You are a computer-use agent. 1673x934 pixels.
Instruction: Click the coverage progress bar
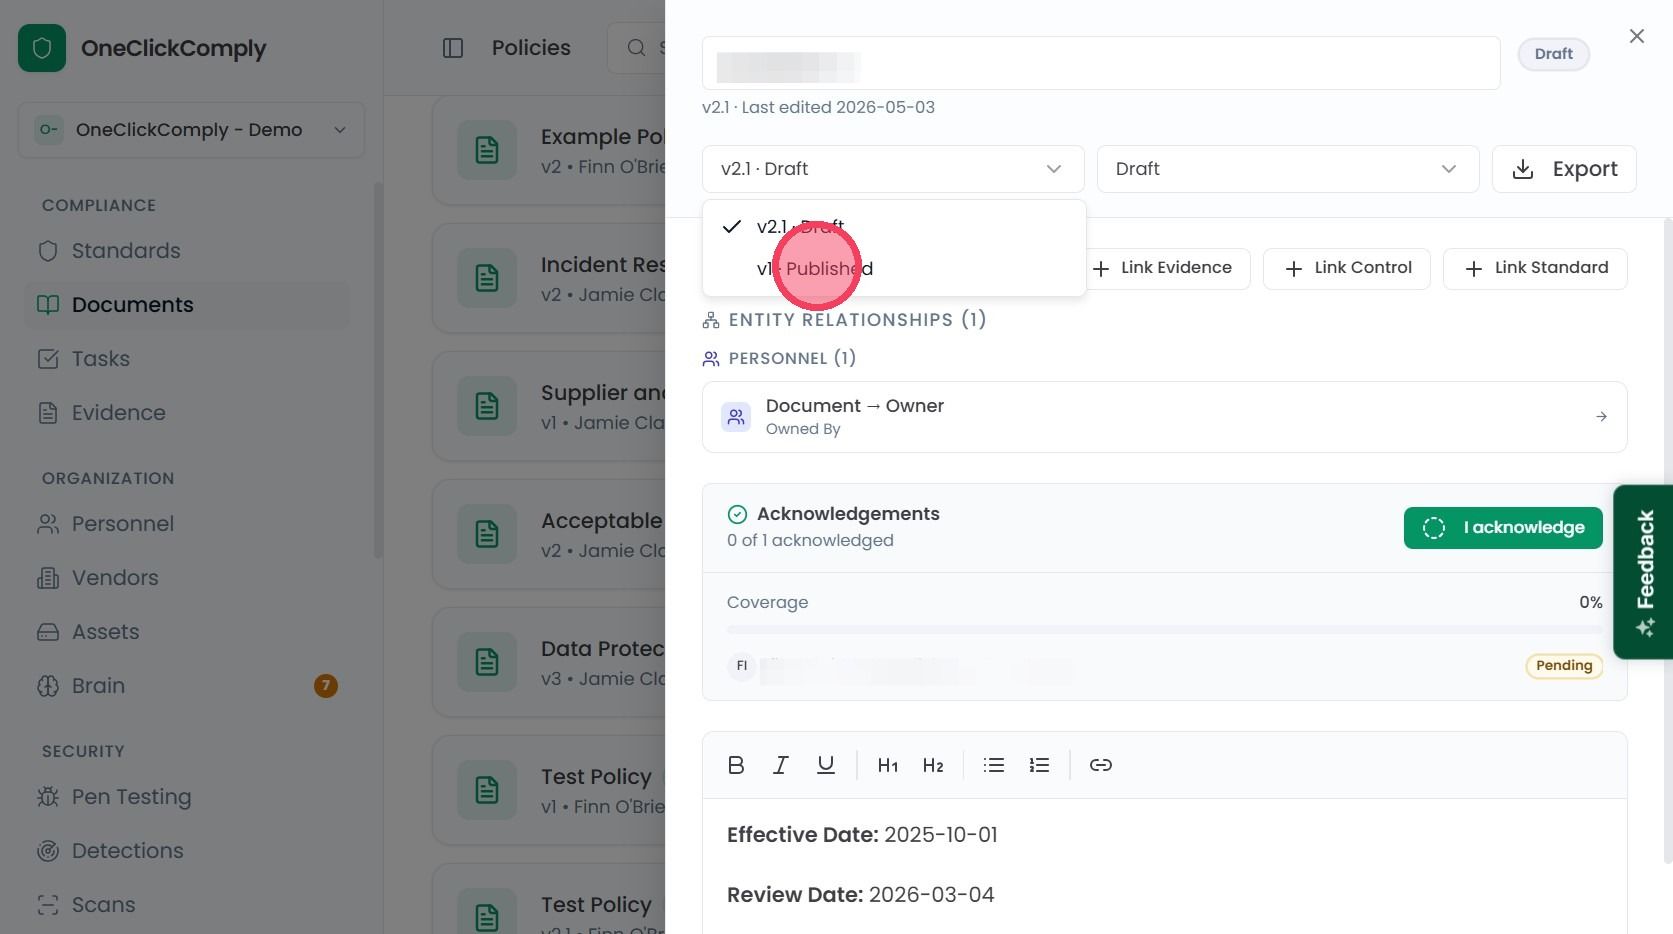[1165, 630]
